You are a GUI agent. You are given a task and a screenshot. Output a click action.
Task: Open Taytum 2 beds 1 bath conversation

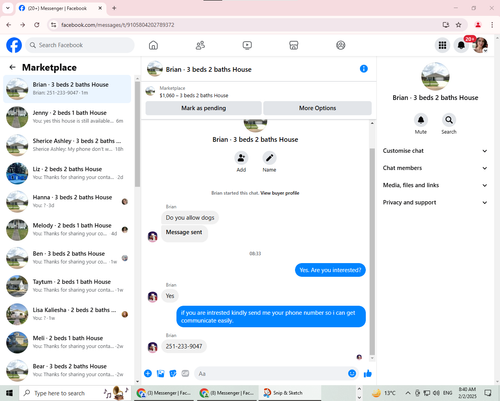coord(67,286)
